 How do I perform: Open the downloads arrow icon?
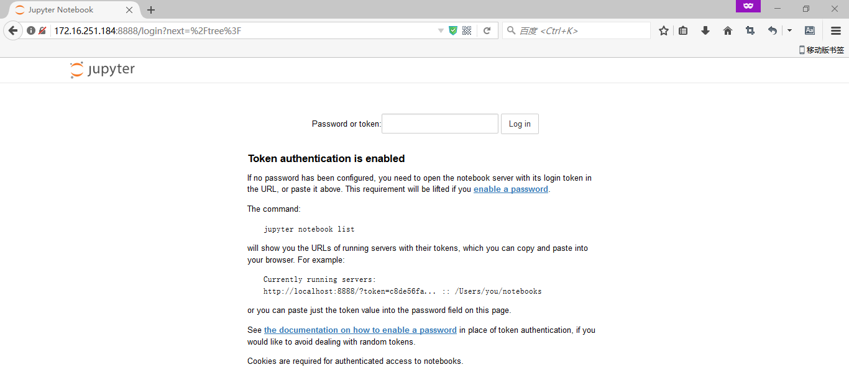coord(705,31)
